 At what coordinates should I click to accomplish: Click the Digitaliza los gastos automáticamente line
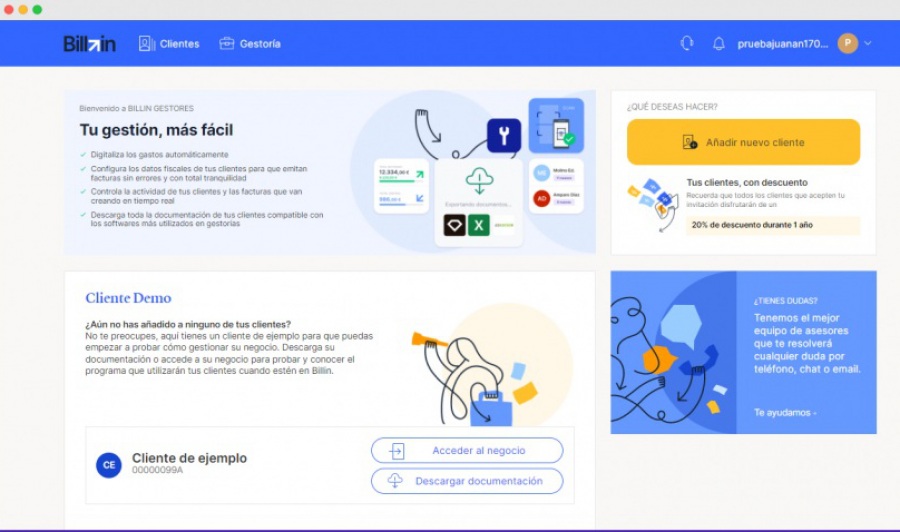point(159,154)
